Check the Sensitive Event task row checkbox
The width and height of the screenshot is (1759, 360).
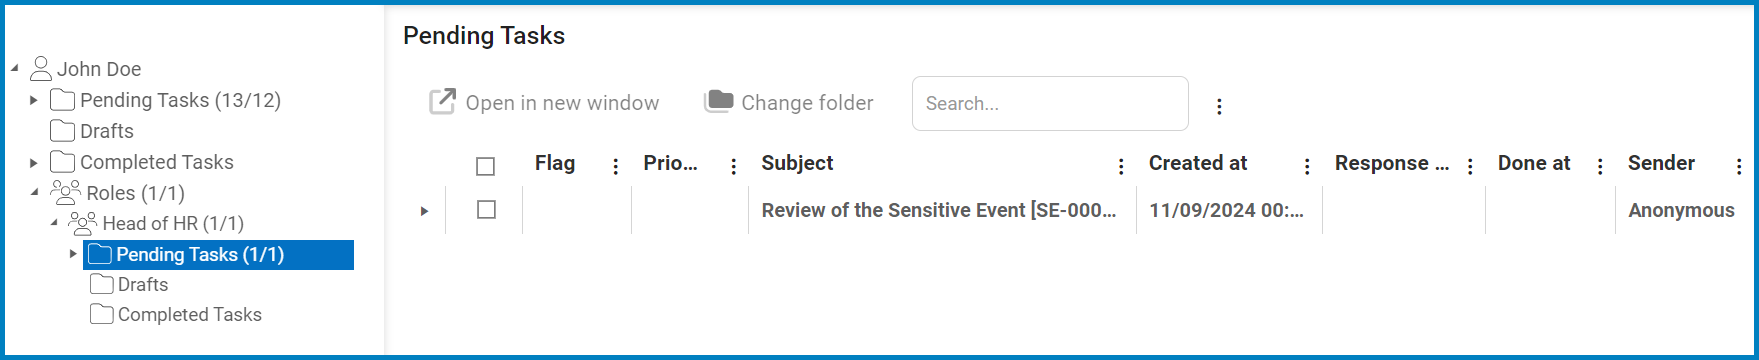(486, 210)
